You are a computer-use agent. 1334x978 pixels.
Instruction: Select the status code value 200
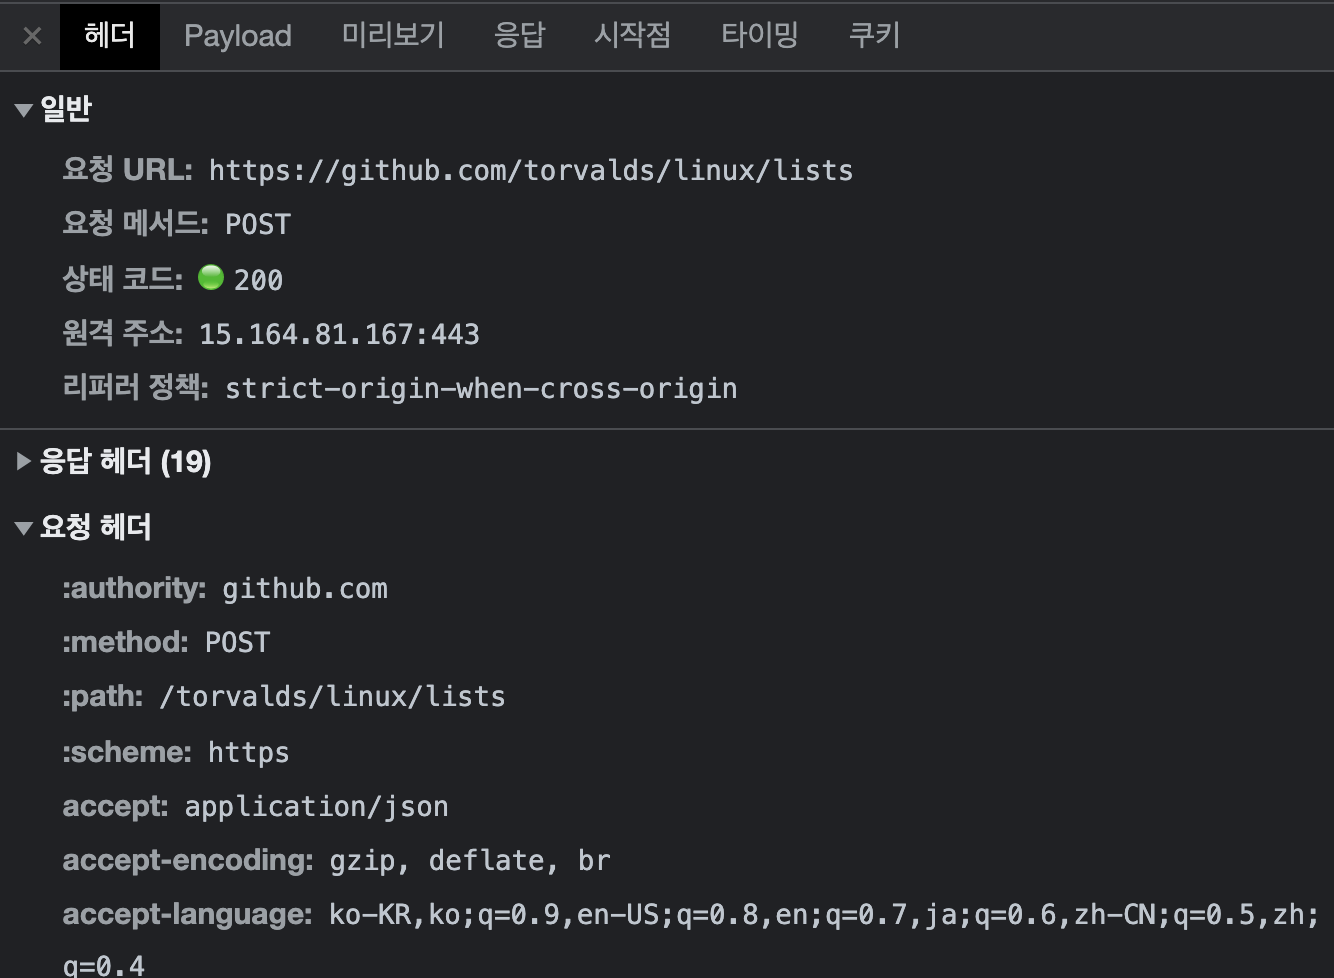pos(258,280)
